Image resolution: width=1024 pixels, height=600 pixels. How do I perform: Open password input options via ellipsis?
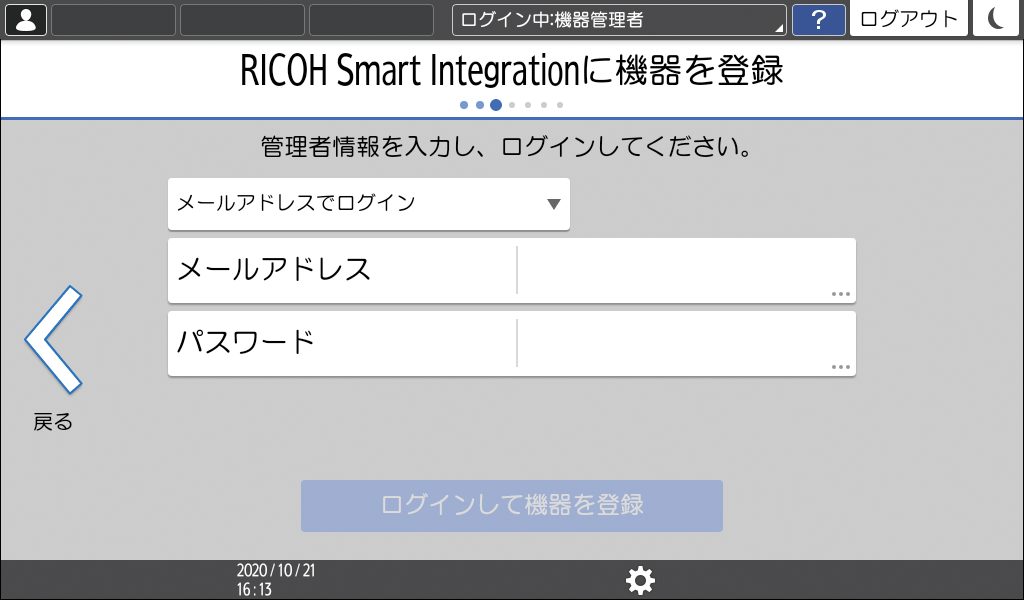pos(843,368)
